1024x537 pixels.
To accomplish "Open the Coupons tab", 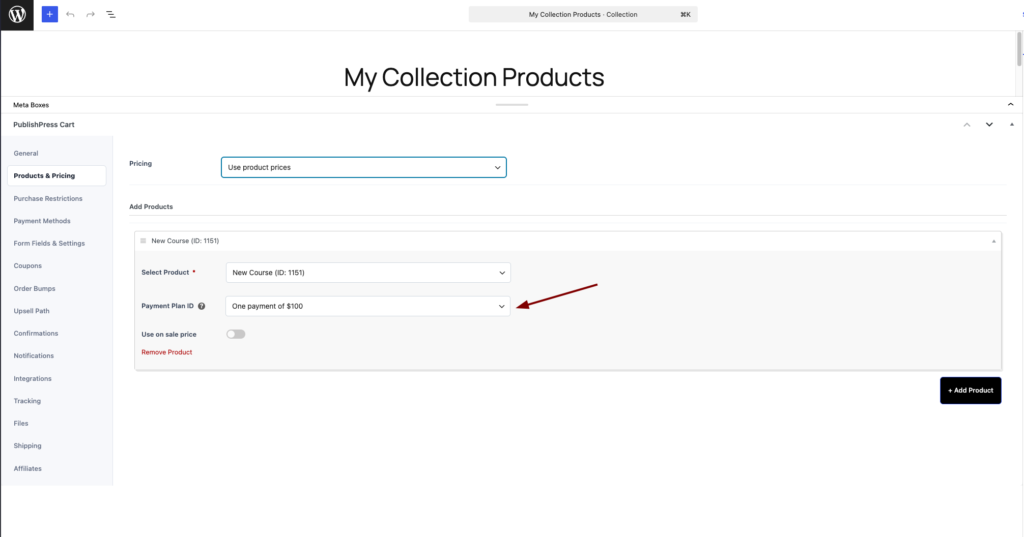I will [27, 266].
